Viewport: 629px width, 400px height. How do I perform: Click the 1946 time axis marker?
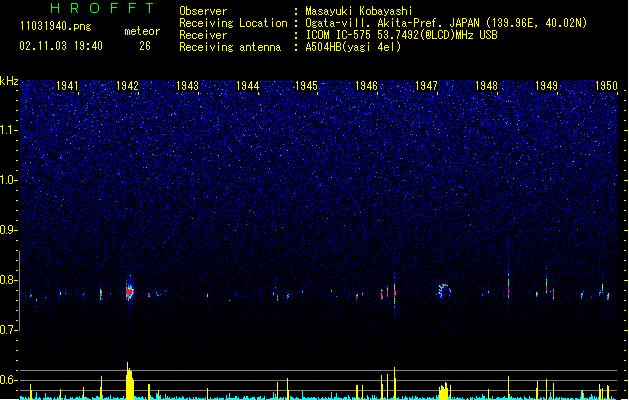tap(366, 85)
